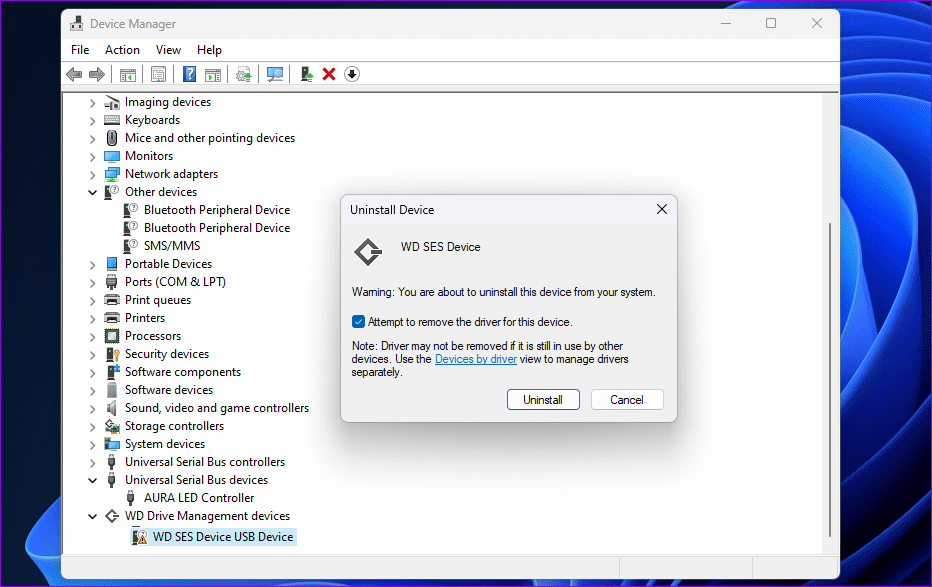The height and width of the screenshot is (587, 932).
Task: Select Ports (COM & LPT)
Action: click(x=175, y=282)
